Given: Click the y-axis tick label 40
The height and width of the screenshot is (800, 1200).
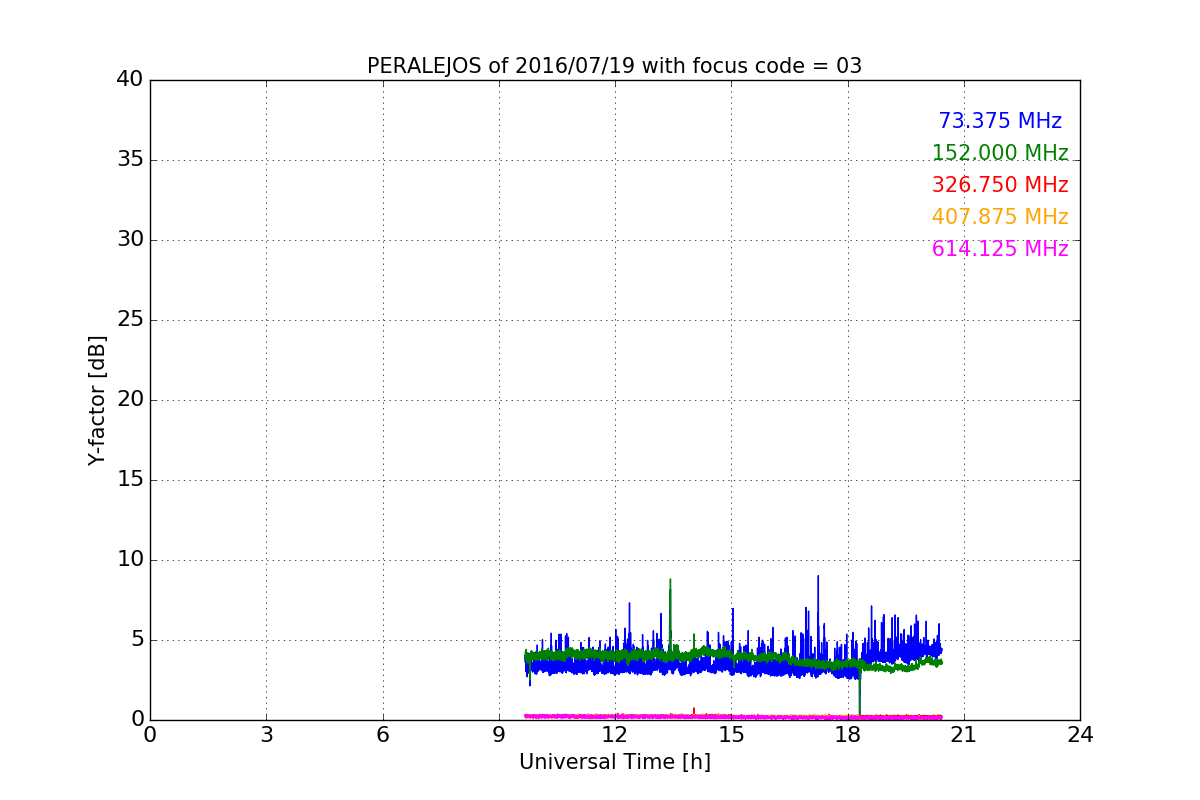Looking at the screenshot, I should click(x=130, y=80).
